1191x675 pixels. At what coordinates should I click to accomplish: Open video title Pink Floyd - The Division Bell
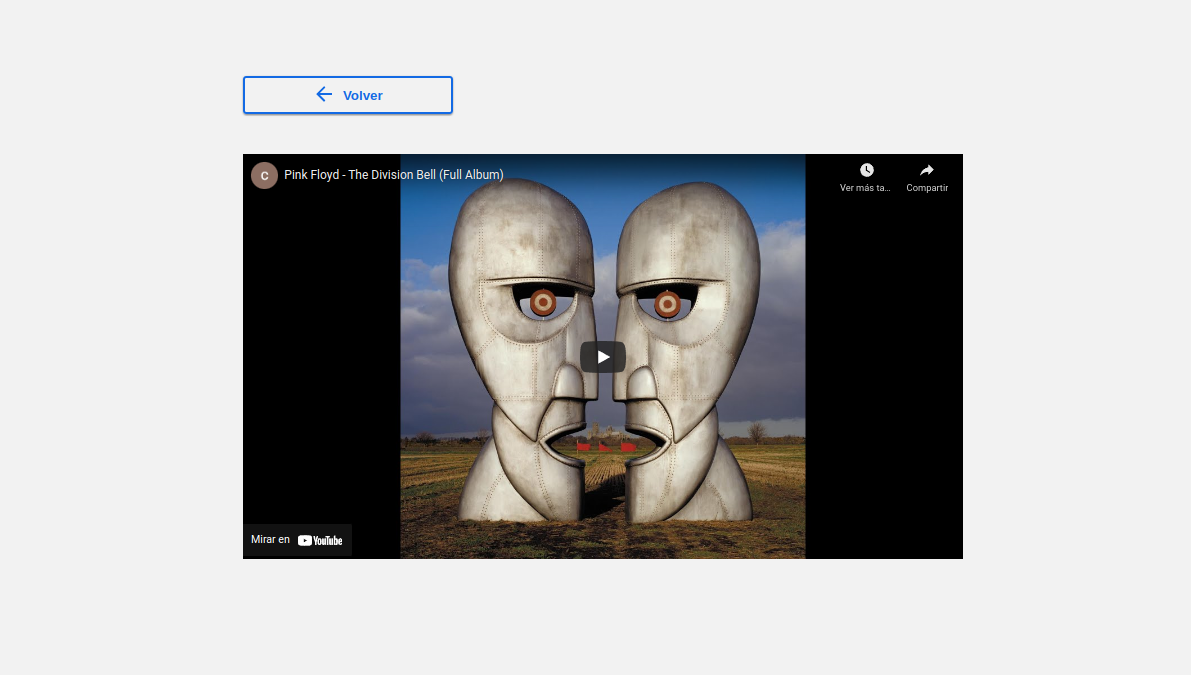pyautogui.click(x=393, y=175)
